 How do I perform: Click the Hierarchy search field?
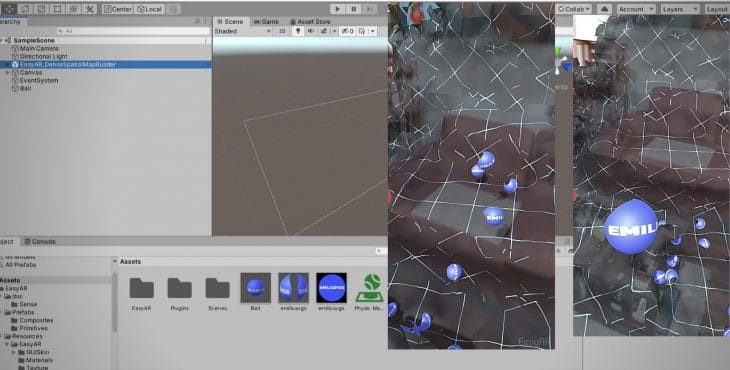(x=133, y=31)
